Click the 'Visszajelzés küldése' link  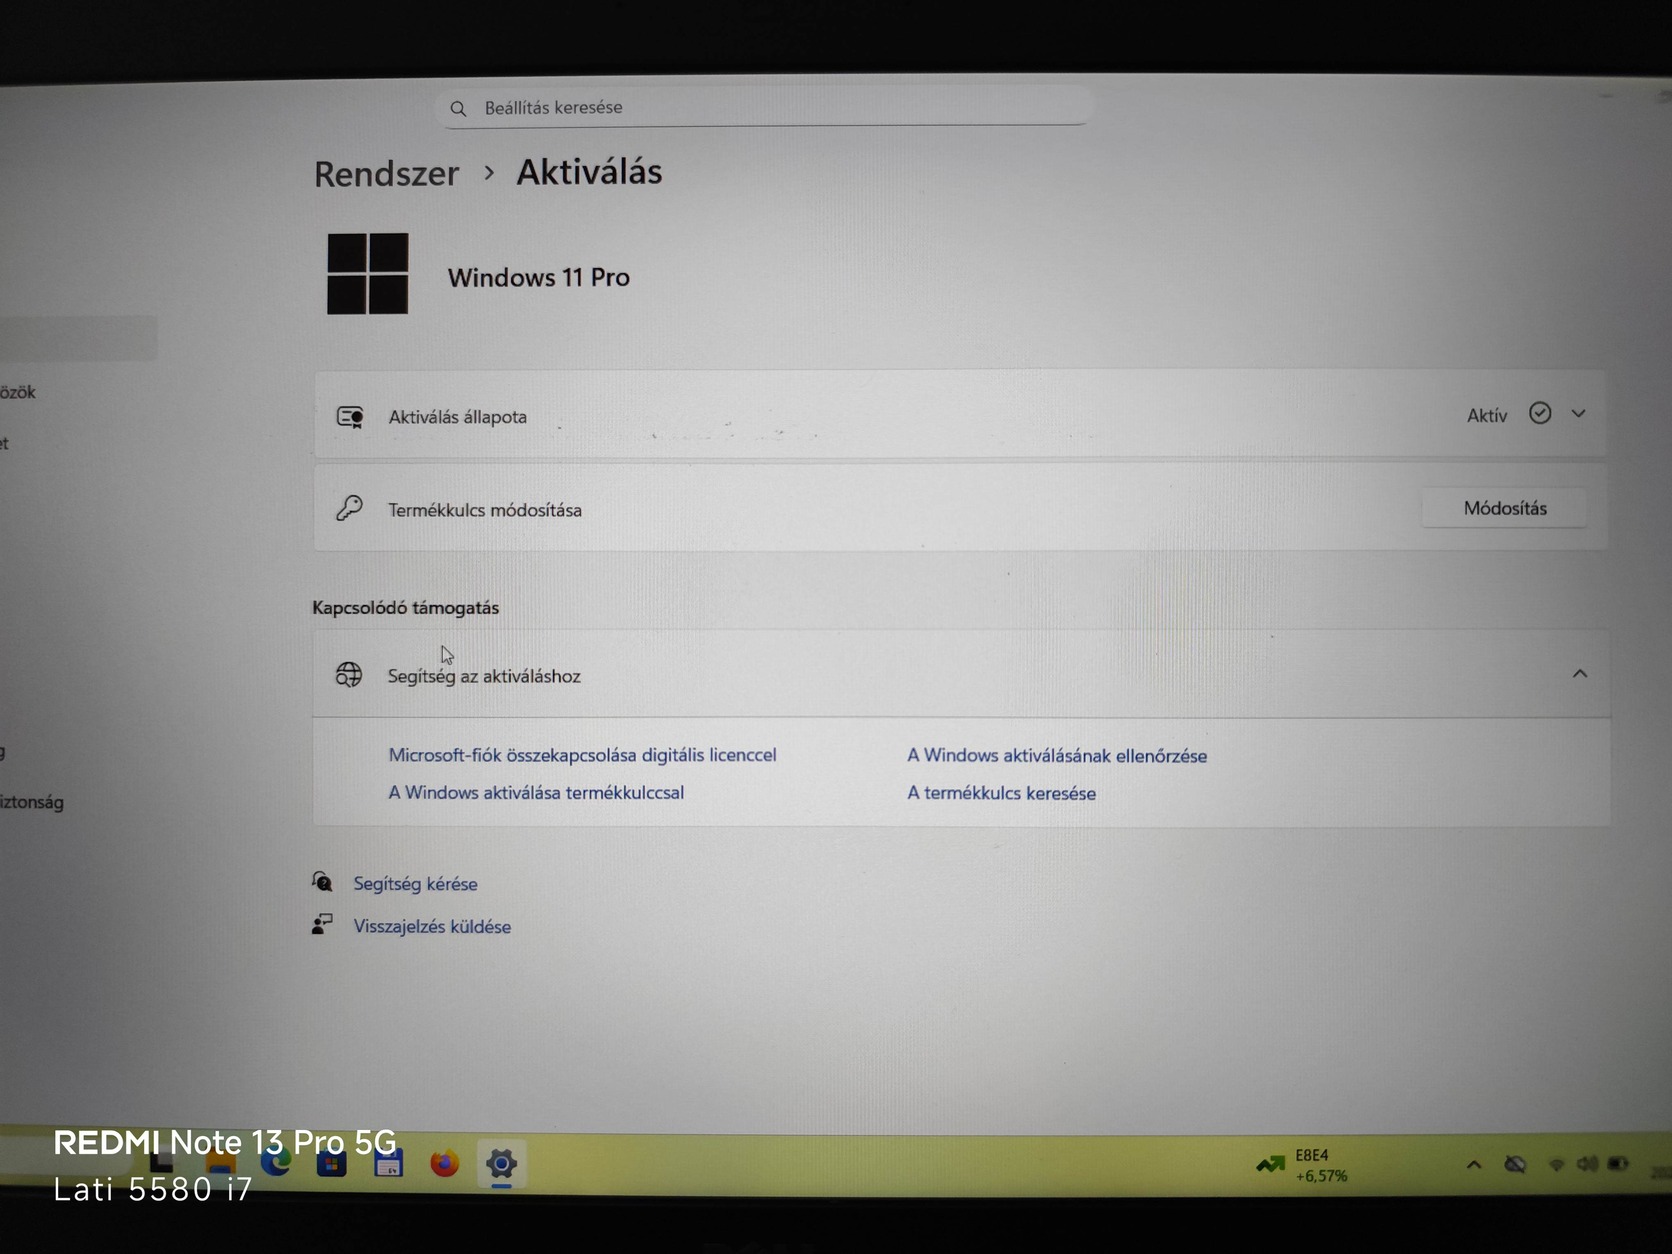pos(432,927)
